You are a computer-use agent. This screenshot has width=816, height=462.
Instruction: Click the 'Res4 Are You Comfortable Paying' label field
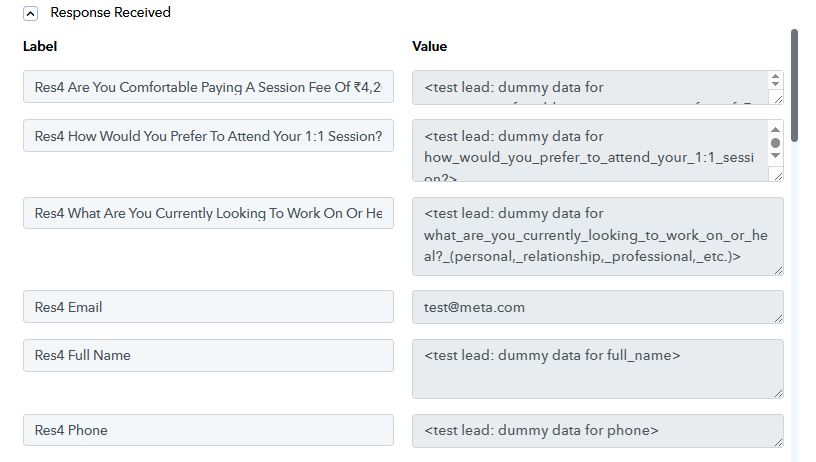click(208, 87)
